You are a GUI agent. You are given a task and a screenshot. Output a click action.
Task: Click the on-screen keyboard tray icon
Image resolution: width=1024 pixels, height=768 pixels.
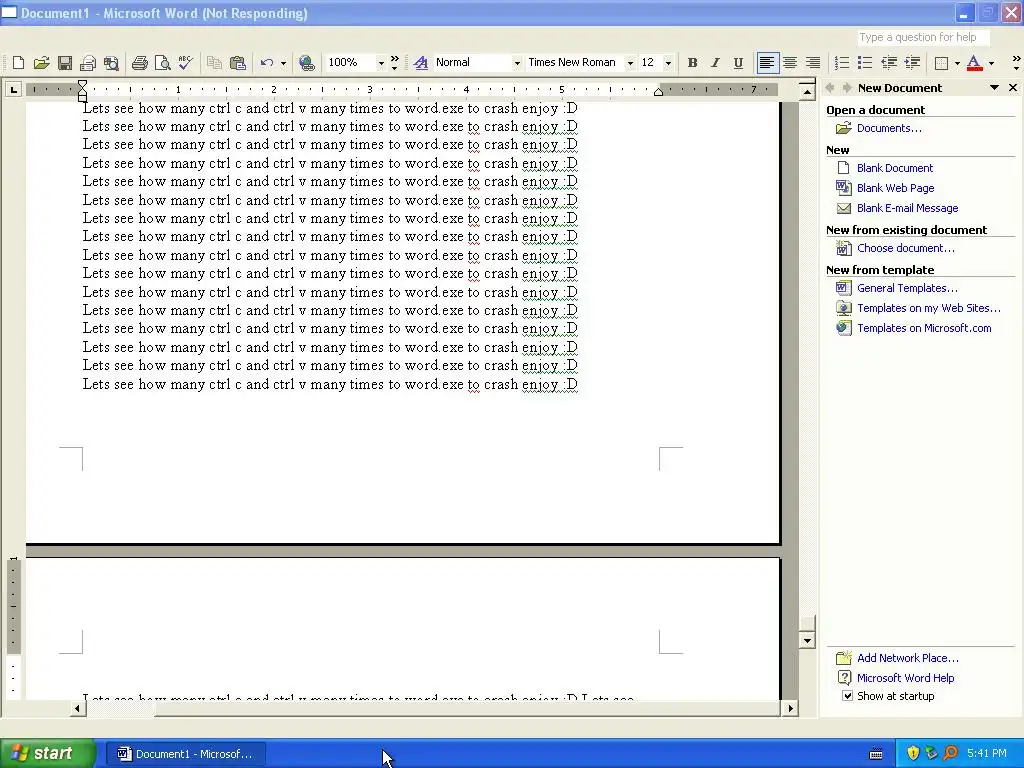[x=876, y=754]
